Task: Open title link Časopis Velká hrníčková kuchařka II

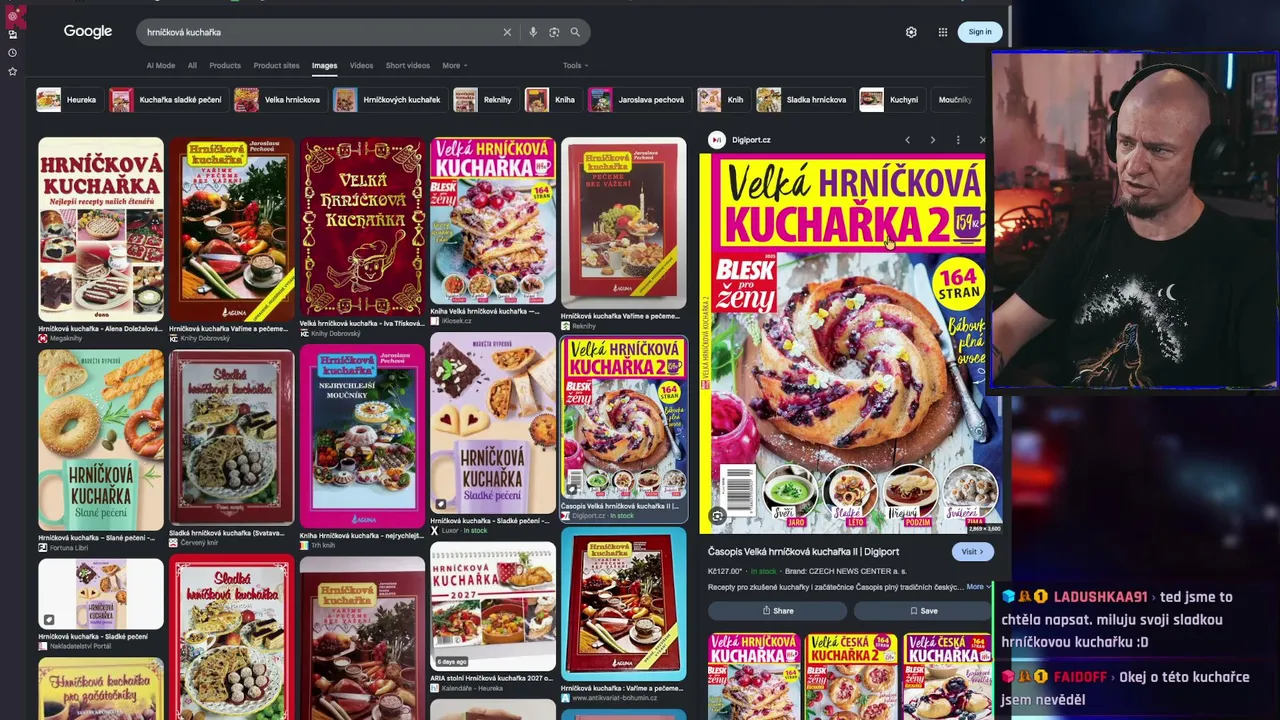Action: [x=804, y=552]
